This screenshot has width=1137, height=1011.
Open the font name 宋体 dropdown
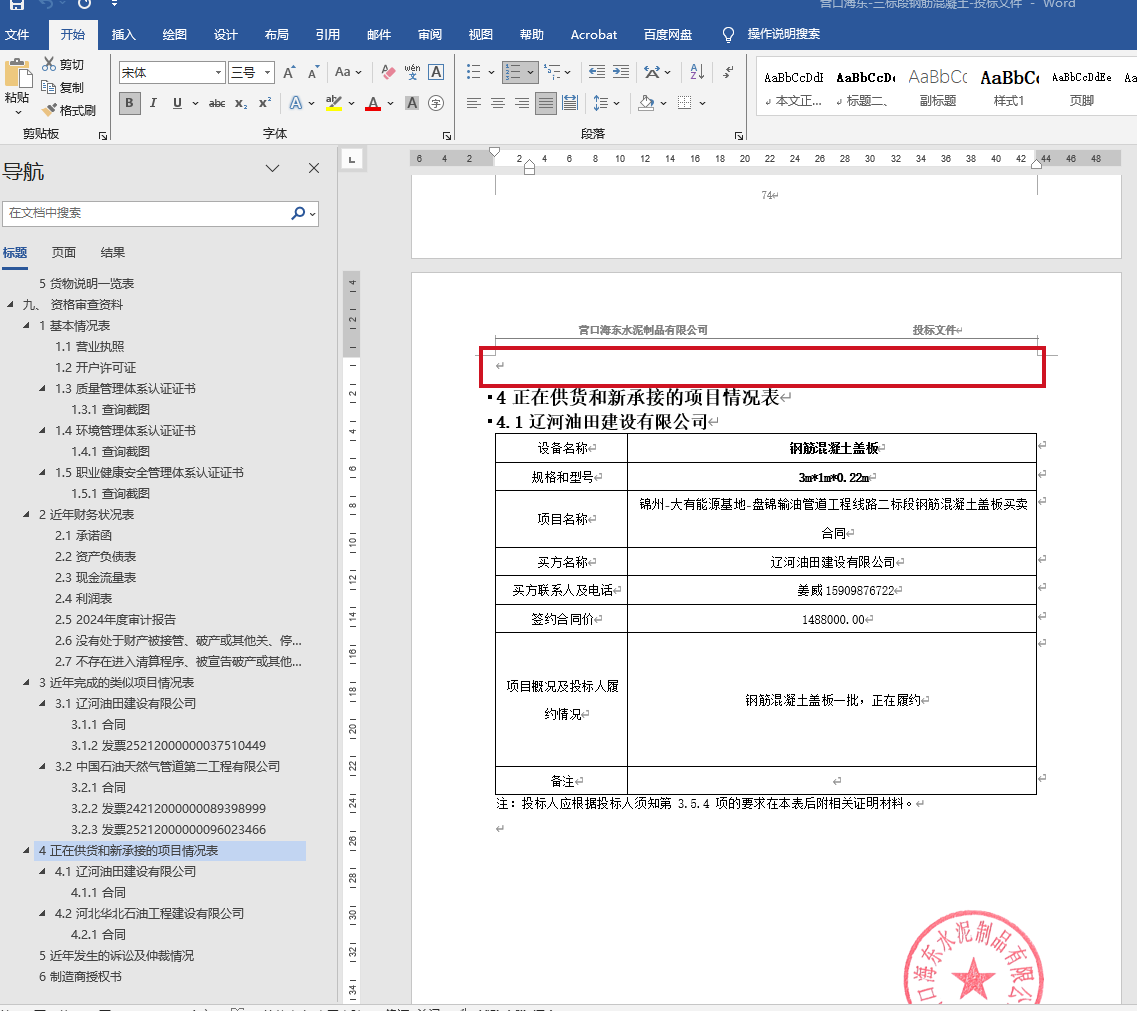(x=218, y=73)
